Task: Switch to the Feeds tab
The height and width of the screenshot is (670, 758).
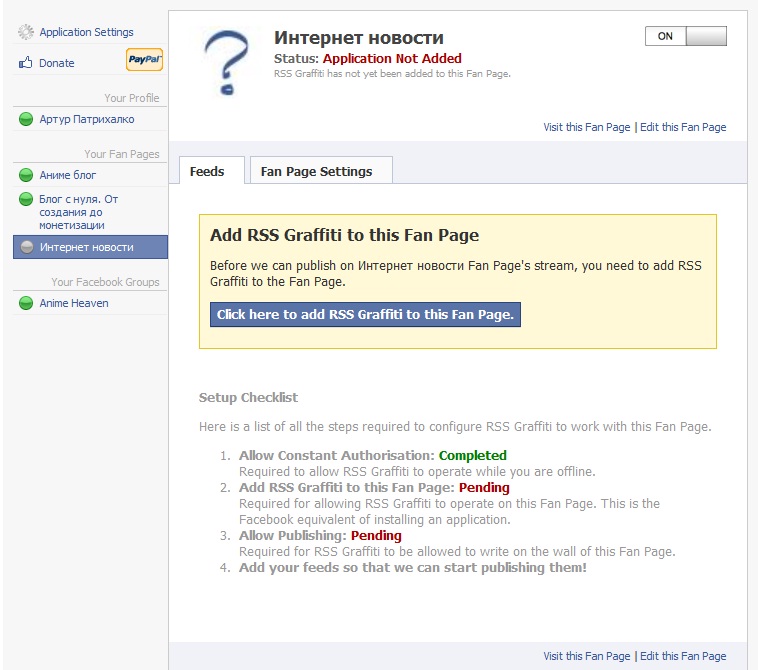Action: pos(207,172)
